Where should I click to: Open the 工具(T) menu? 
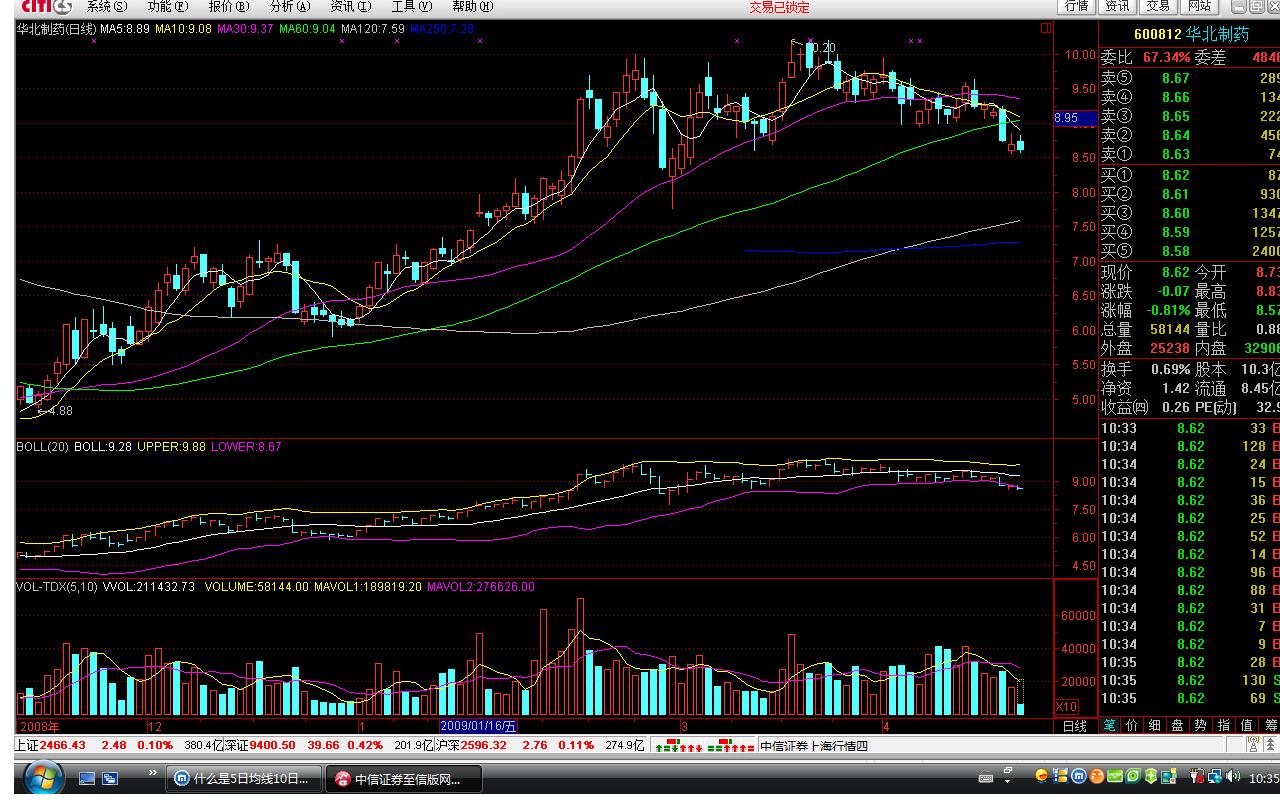pos(411,6)
